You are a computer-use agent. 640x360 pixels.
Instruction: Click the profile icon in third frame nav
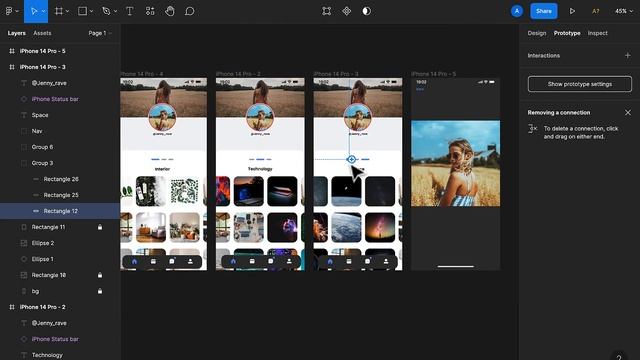pyautogui.click(x=386, y=262)
